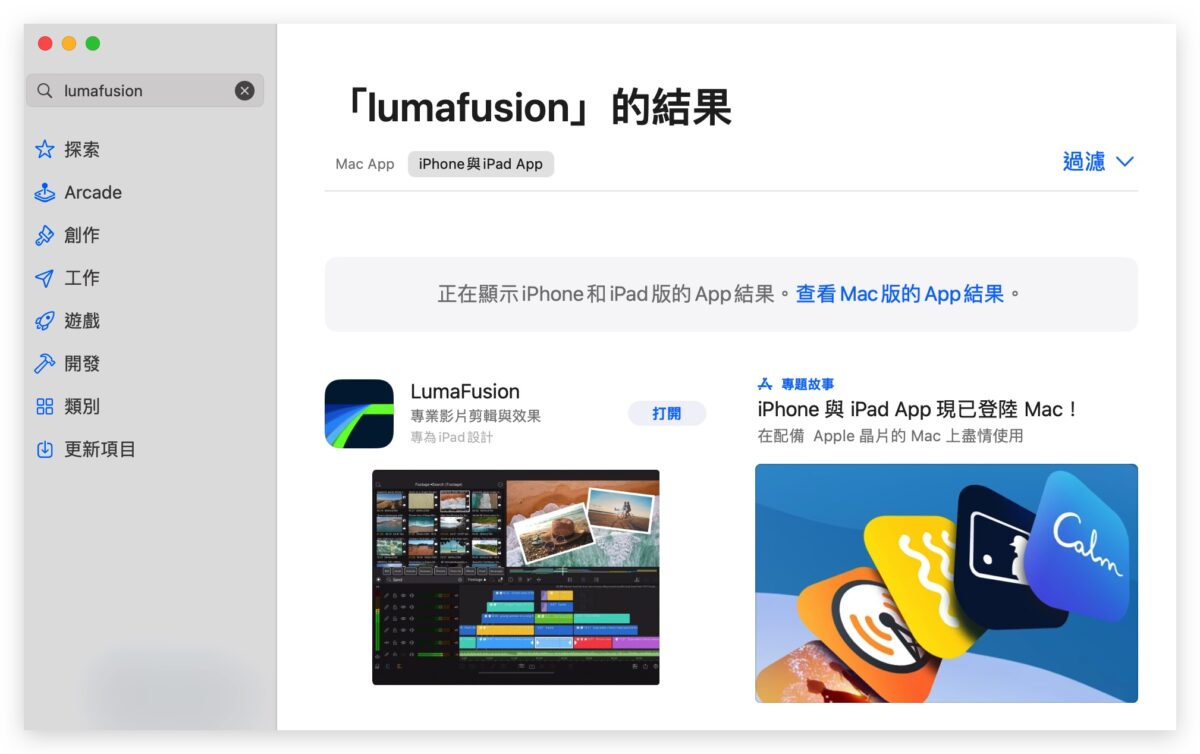Open the LumaFusion screenshot preview
Viewport: 1200px width, 754px height.
coord(516,577)
